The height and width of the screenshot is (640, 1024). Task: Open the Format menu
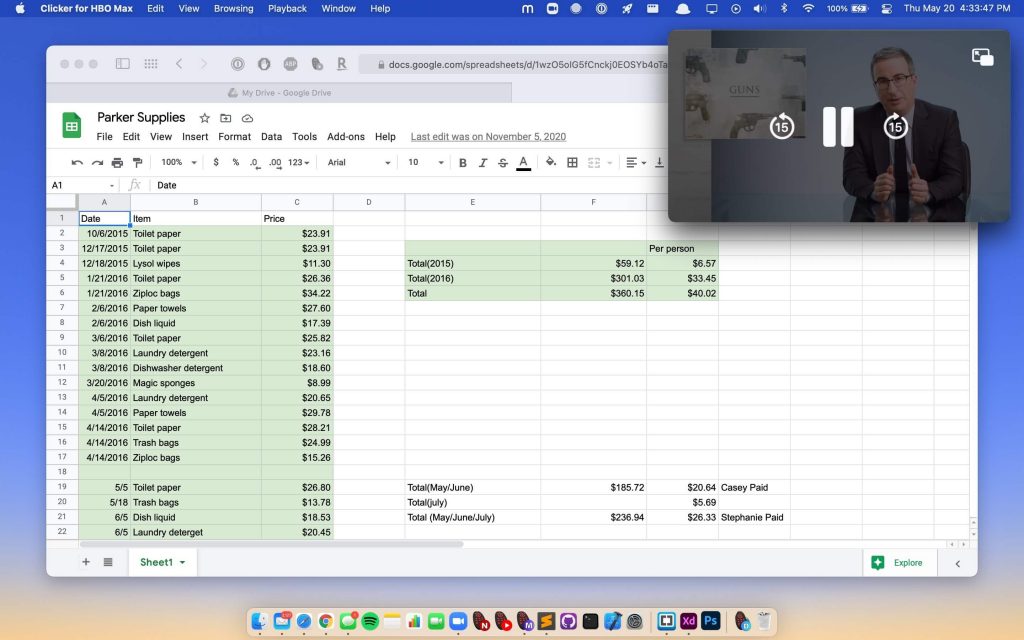click(x=234, y=137)
